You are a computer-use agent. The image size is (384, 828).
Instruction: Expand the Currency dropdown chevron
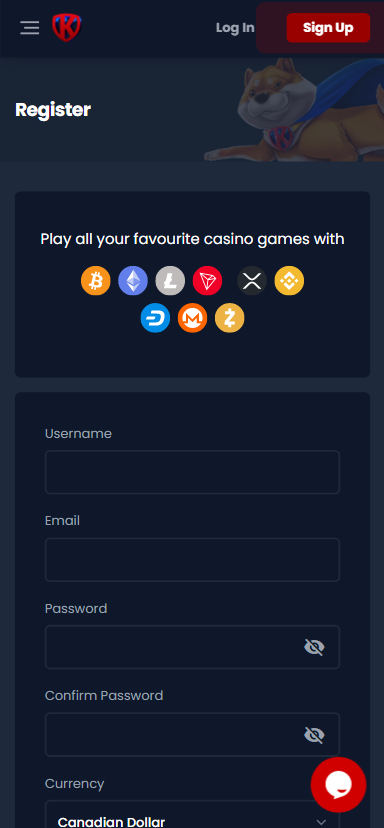321,822
